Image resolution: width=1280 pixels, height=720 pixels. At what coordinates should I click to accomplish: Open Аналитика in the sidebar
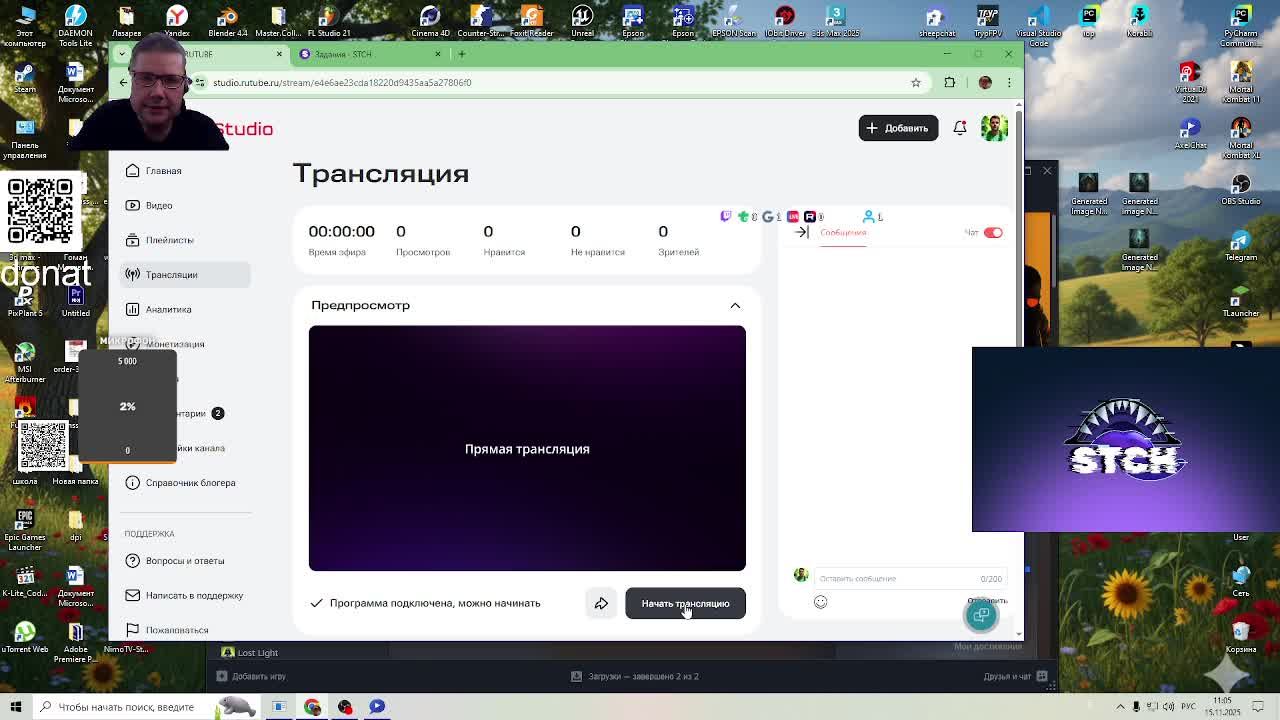[185, 309]
